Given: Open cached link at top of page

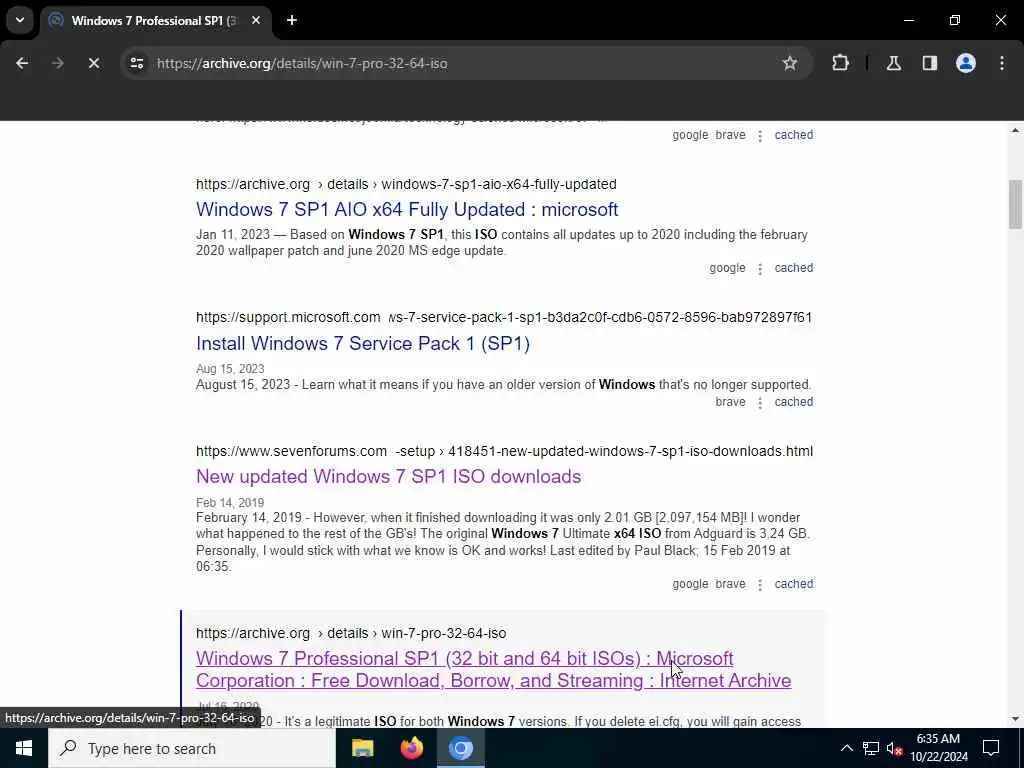Looking at the screenshot, I should pos(793,135).
